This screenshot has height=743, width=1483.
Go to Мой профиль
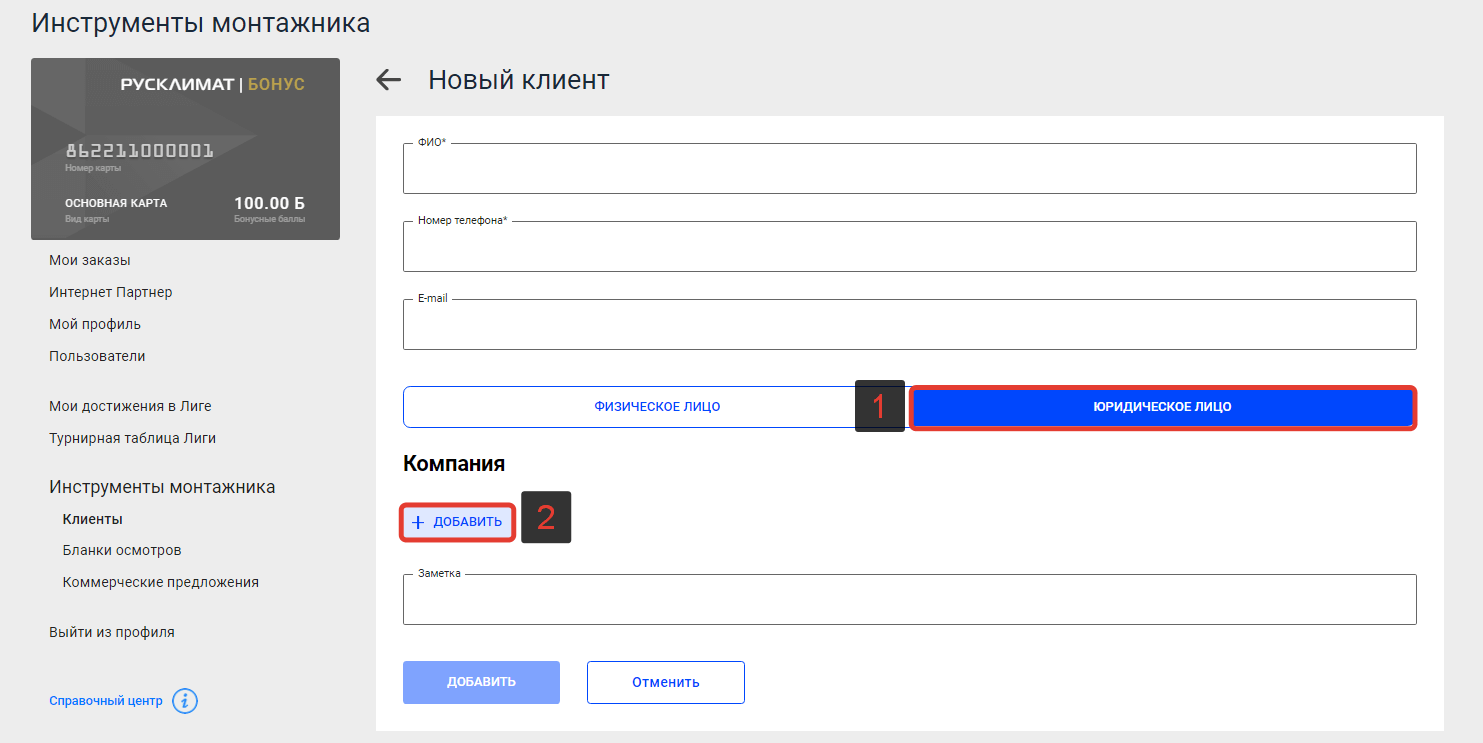[95, 324]
